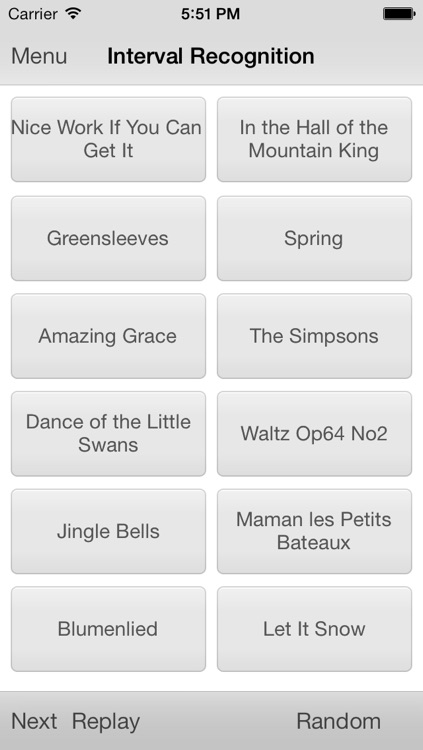Image resolution: width=423 pixels, height=750 pixels.
Task: Choose Waltz Op64 No2 answer
Action: (x=314, y=433)
